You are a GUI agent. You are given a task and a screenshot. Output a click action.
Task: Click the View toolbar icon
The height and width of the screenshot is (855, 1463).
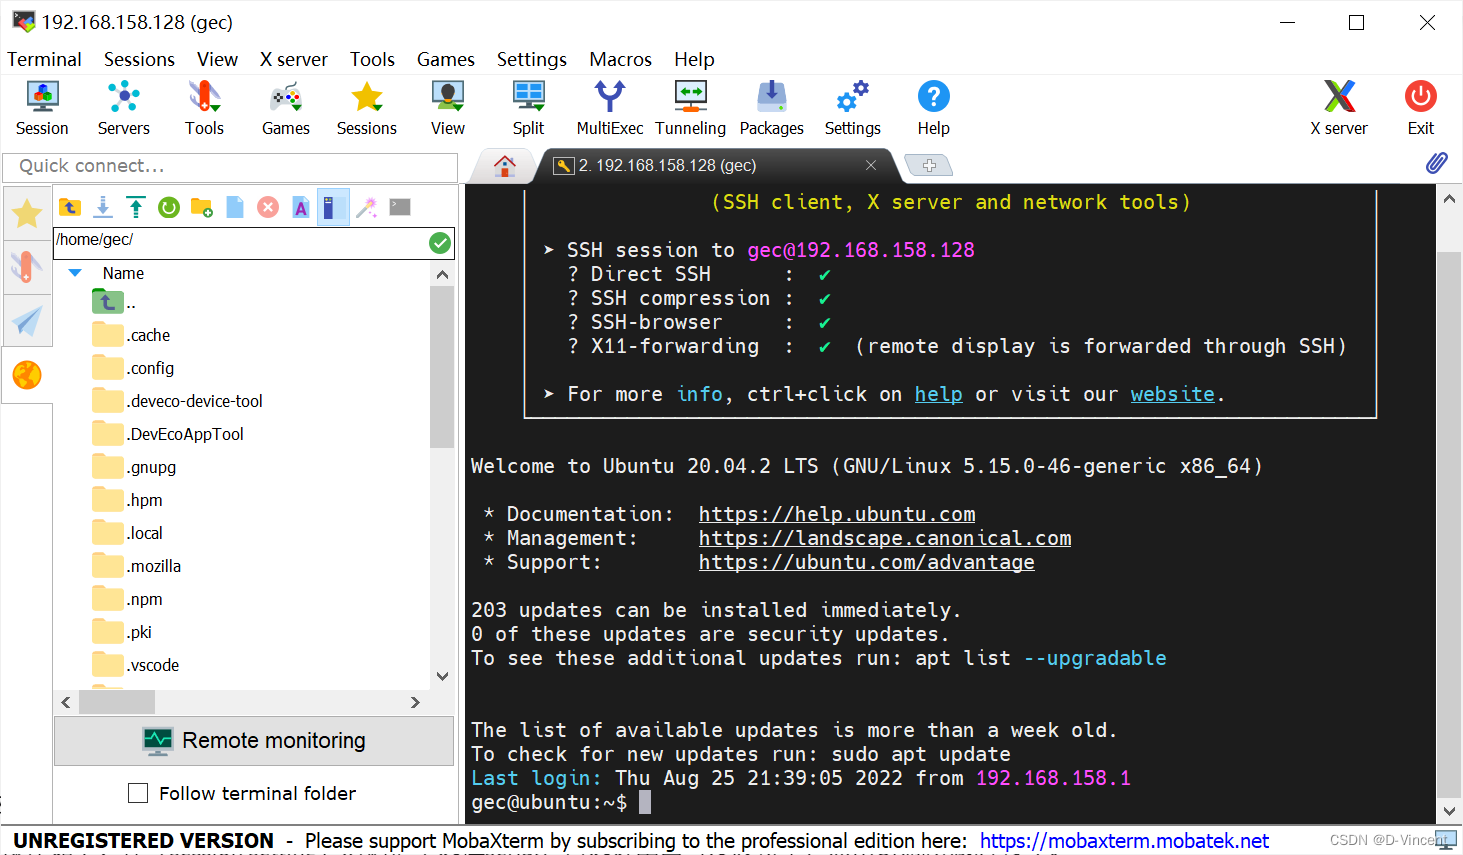click(x=448, y=108)
